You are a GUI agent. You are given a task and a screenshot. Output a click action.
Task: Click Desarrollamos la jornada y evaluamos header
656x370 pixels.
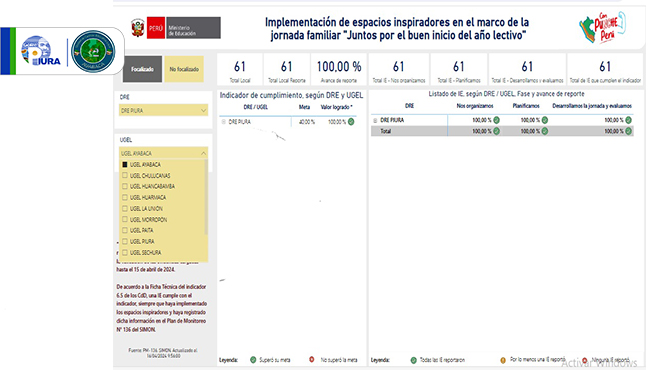tap(592, 106)
